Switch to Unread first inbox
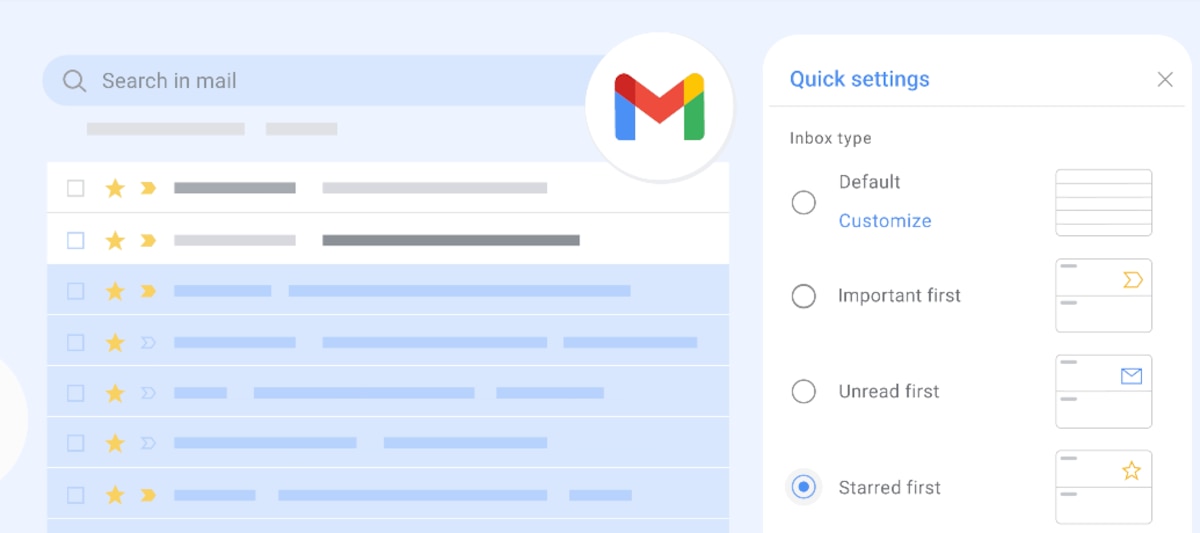 pyautogui.click(x=804, y=391)
